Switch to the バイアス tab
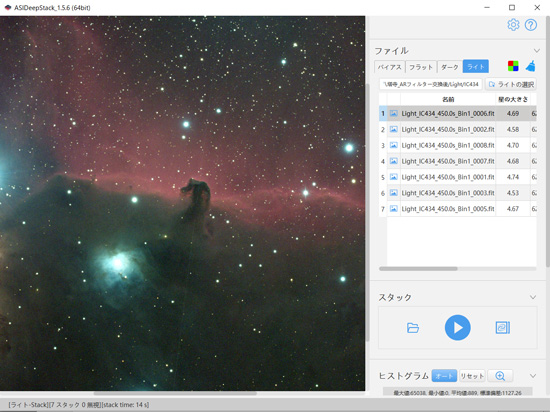This screenshot has height=412, width=550. pyautogui.click(x=390, y=67)
